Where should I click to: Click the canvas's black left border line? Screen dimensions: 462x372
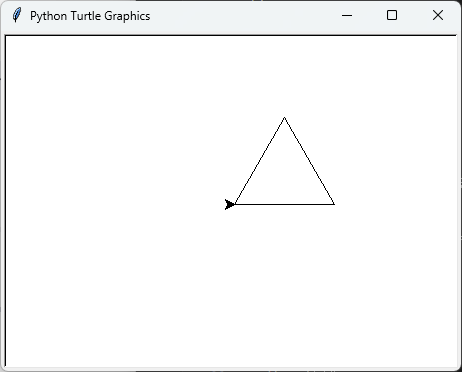coord(5,200)
